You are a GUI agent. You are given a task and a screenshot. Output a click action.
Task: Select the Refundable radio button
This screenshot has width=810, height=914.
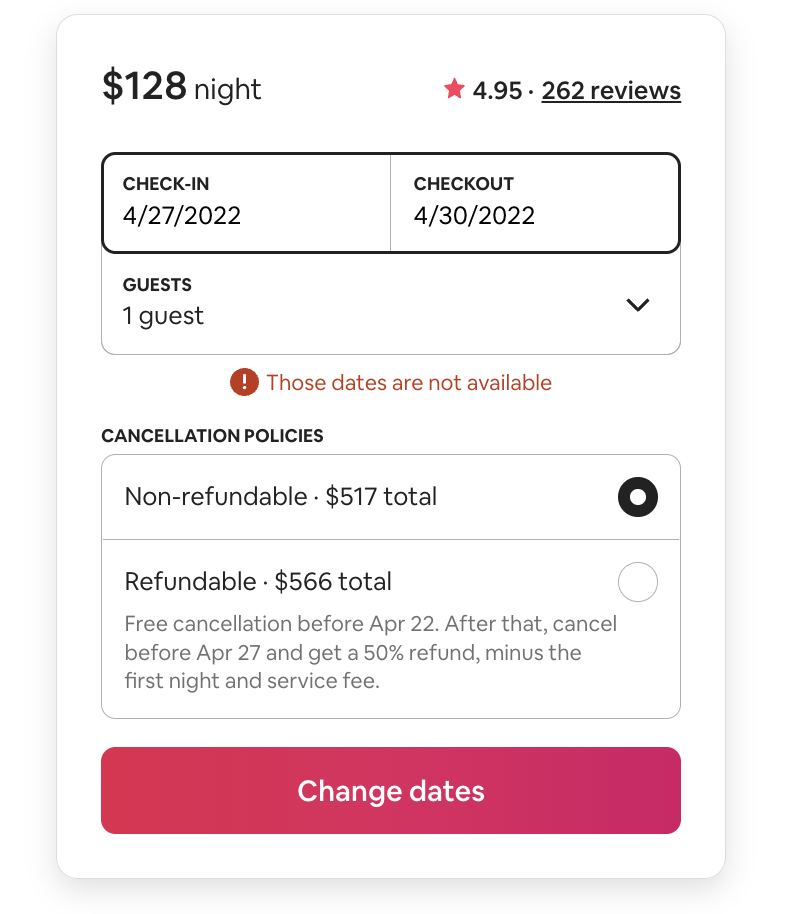point(638,582)
